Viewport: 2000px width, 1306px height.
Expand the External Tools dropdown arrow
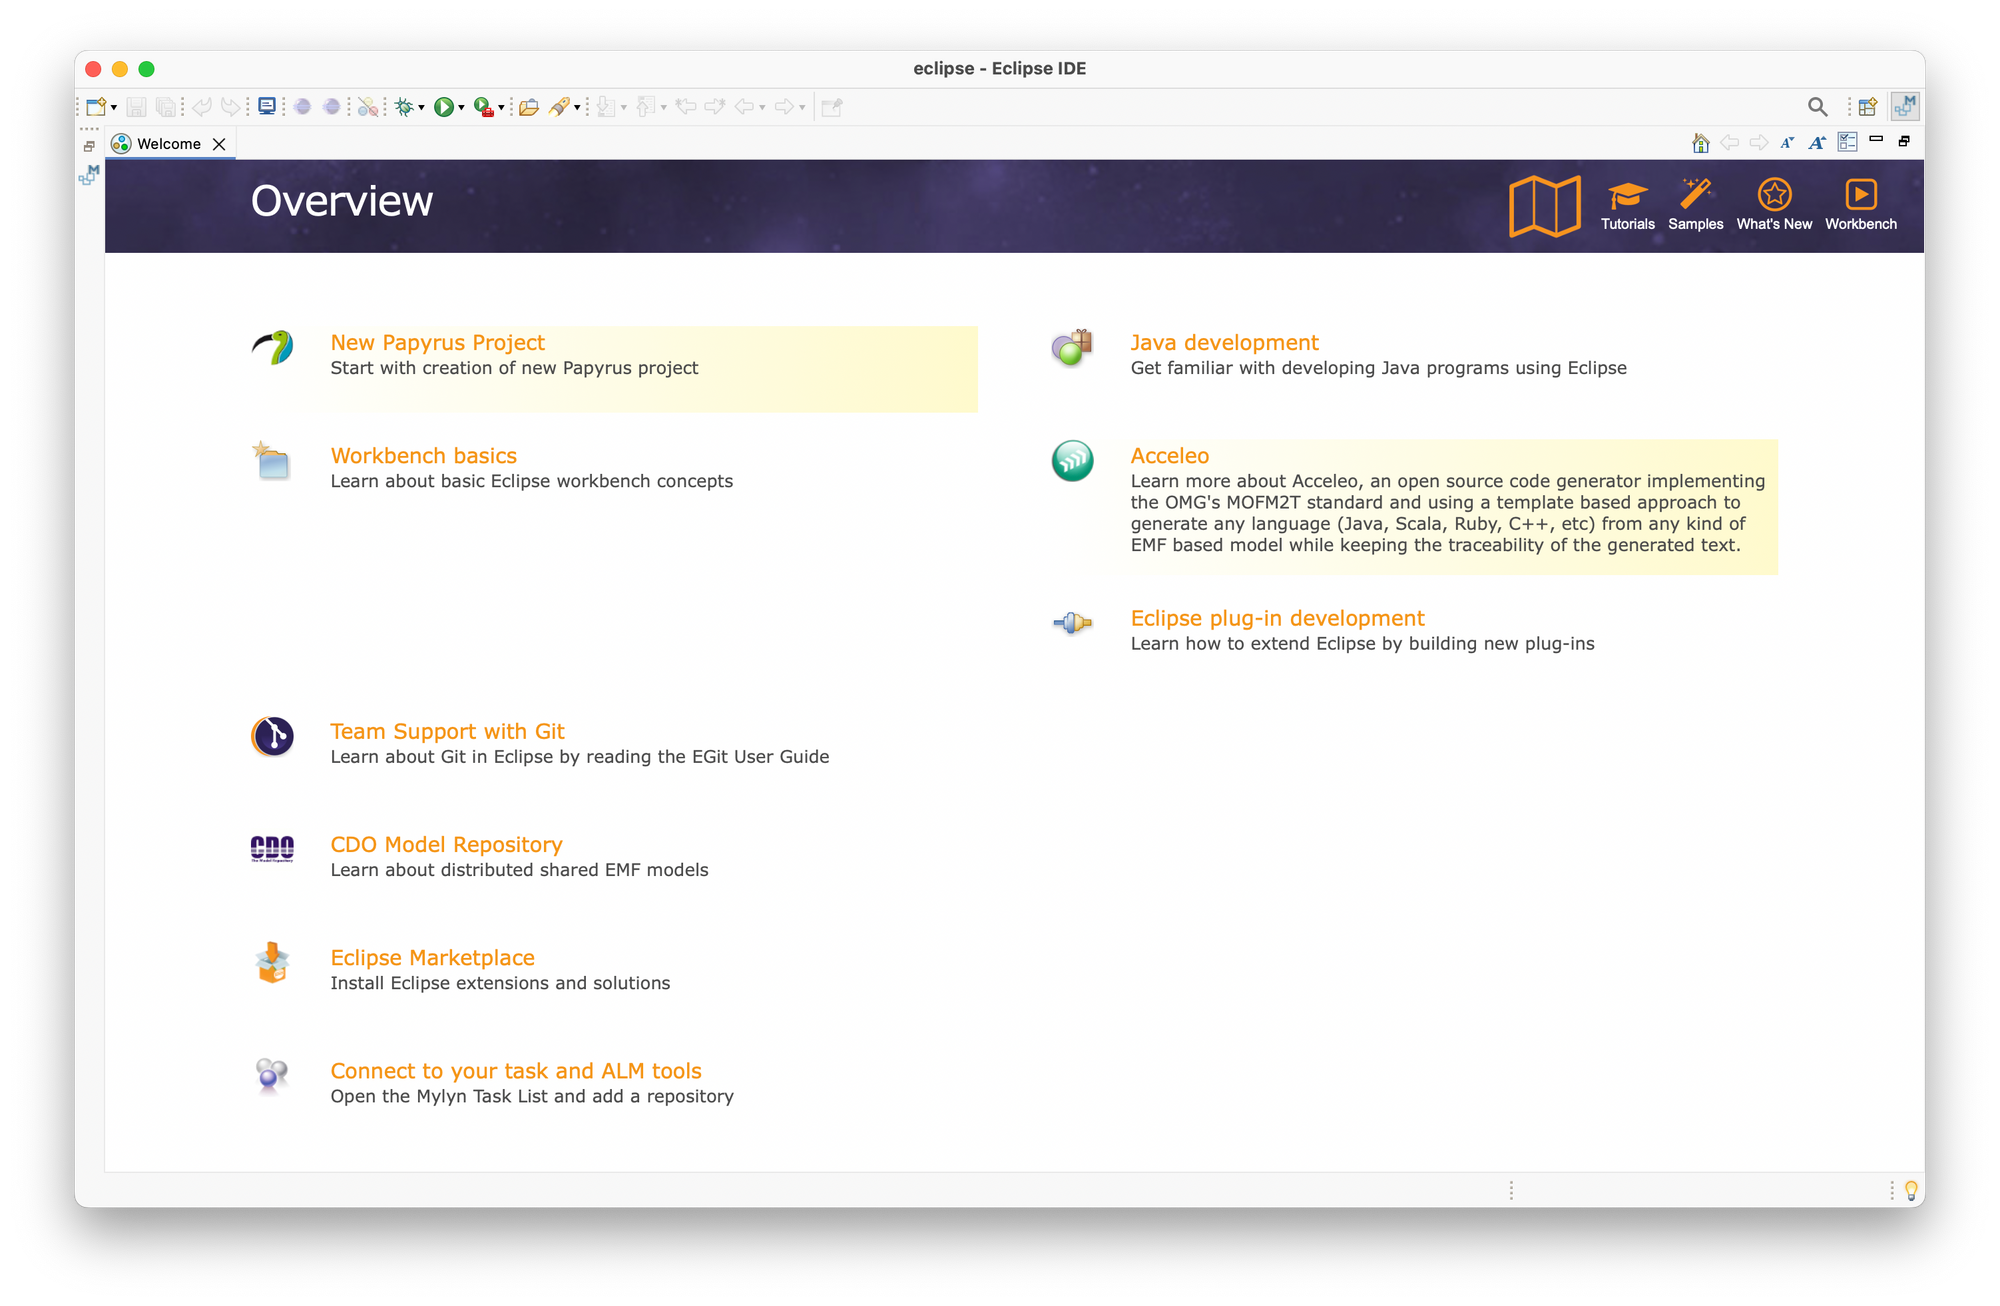(x=501, y=108)
